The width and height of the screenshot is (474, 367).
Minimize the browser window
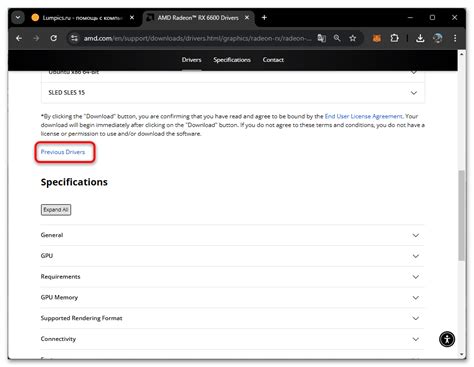coord(410,17)
